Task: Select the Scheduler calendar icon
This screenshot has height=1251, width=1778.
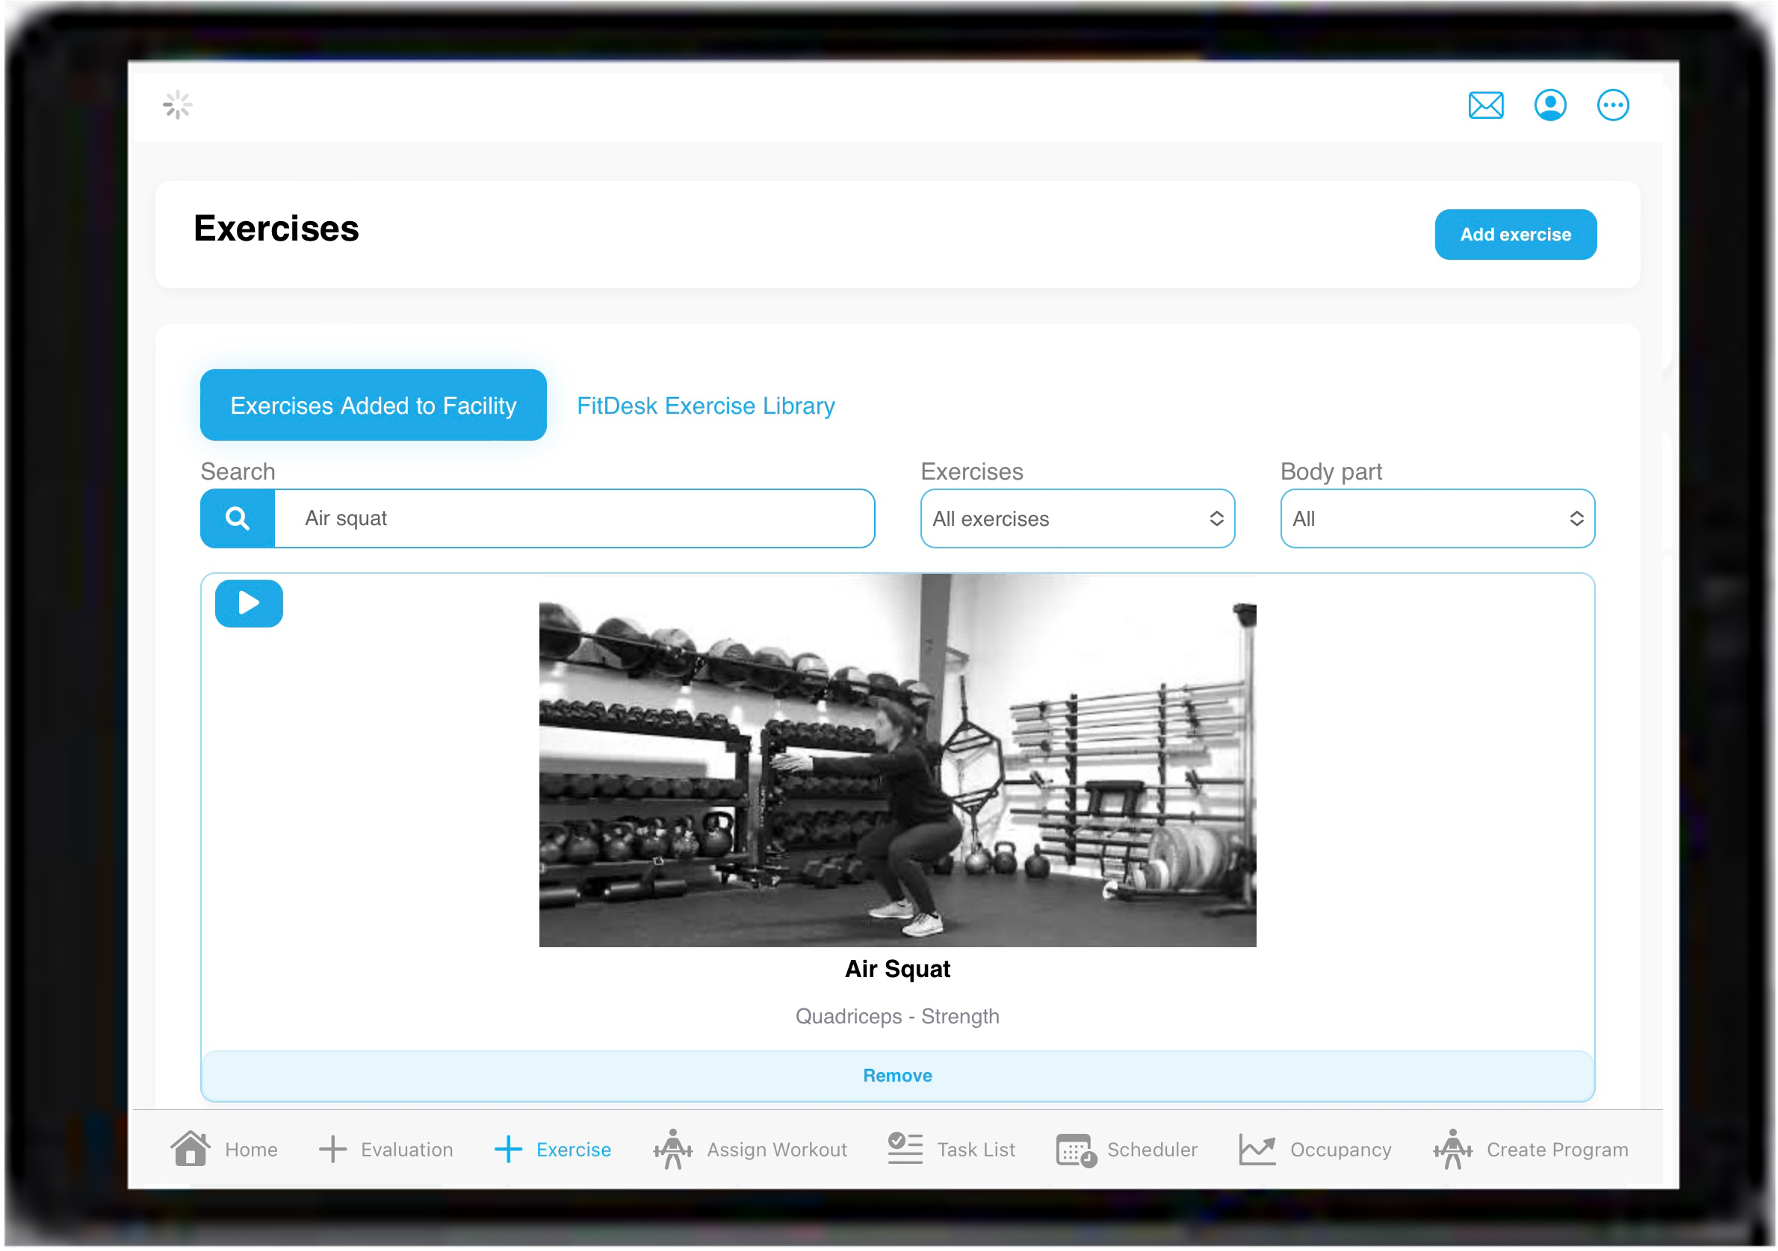Action: (1074, 1148)
